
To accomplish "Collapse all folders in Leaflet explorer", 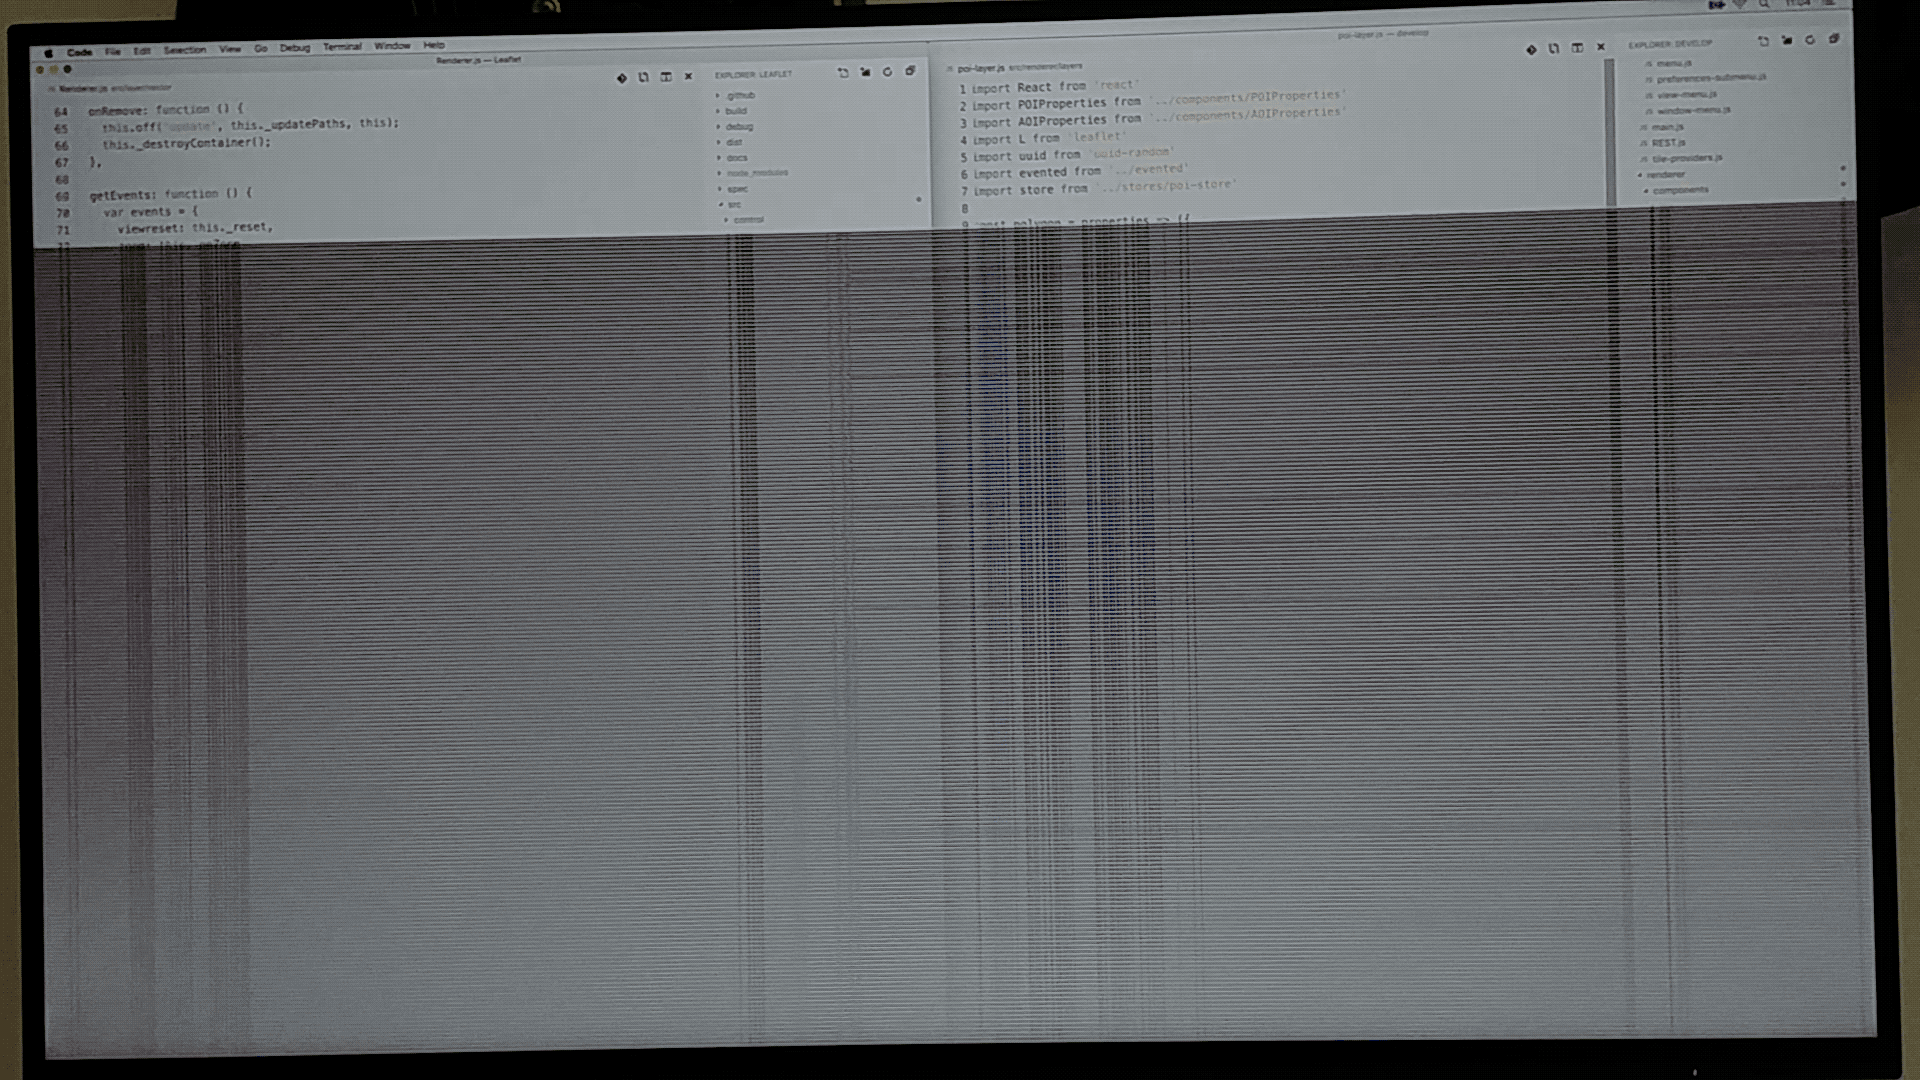I will click(910, 71).
